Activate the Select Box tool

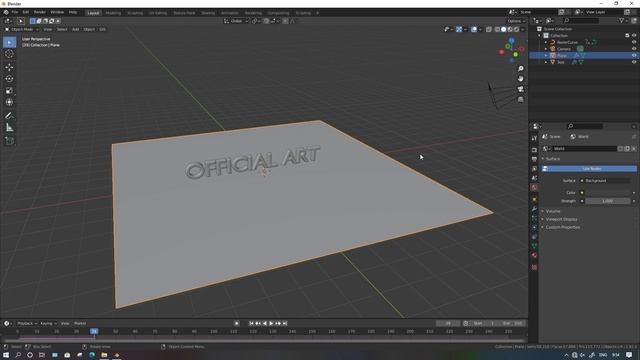click(x=9, y=42)
